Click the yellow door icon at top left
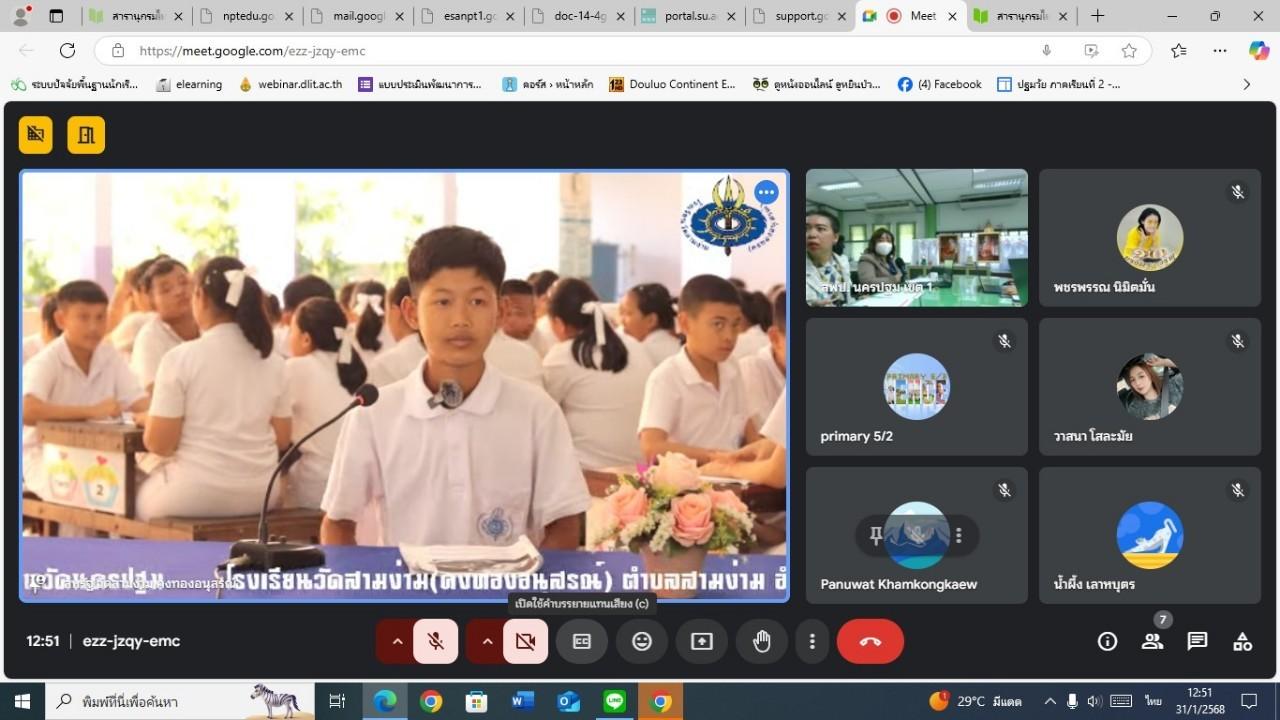The height and width of the screenshot is (720, 1280). tap(86, 135)
